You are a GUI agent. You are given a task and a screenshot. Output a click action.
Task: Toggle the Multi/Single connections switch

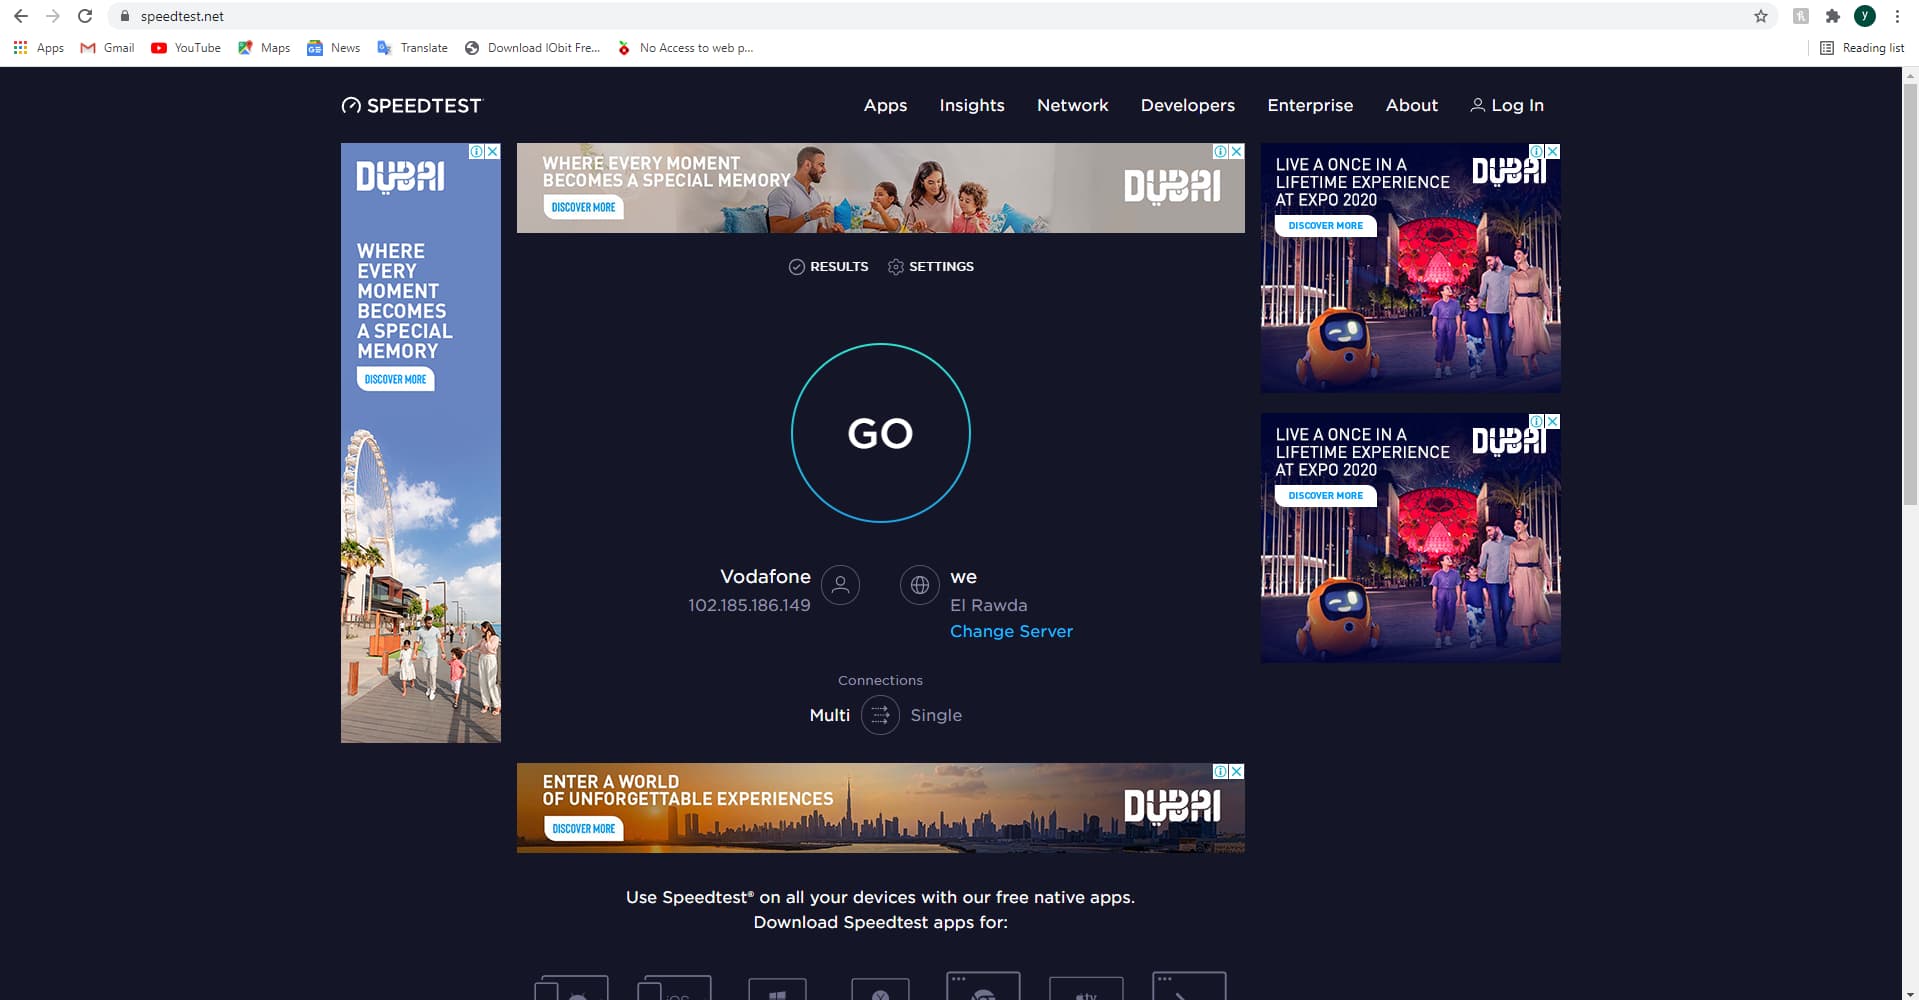(880, 715)
